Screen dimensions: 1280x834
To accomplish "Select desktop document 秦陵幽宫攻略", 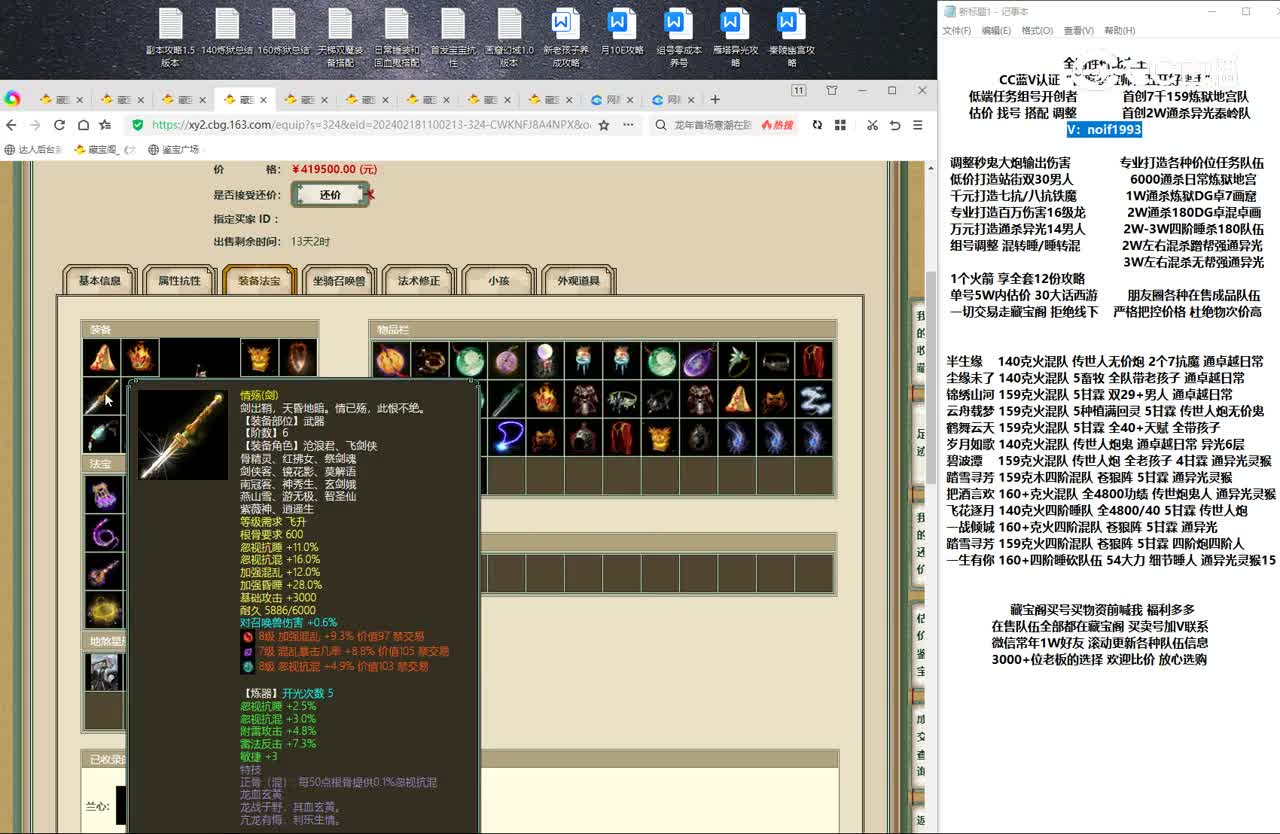I will click(792, 38).
